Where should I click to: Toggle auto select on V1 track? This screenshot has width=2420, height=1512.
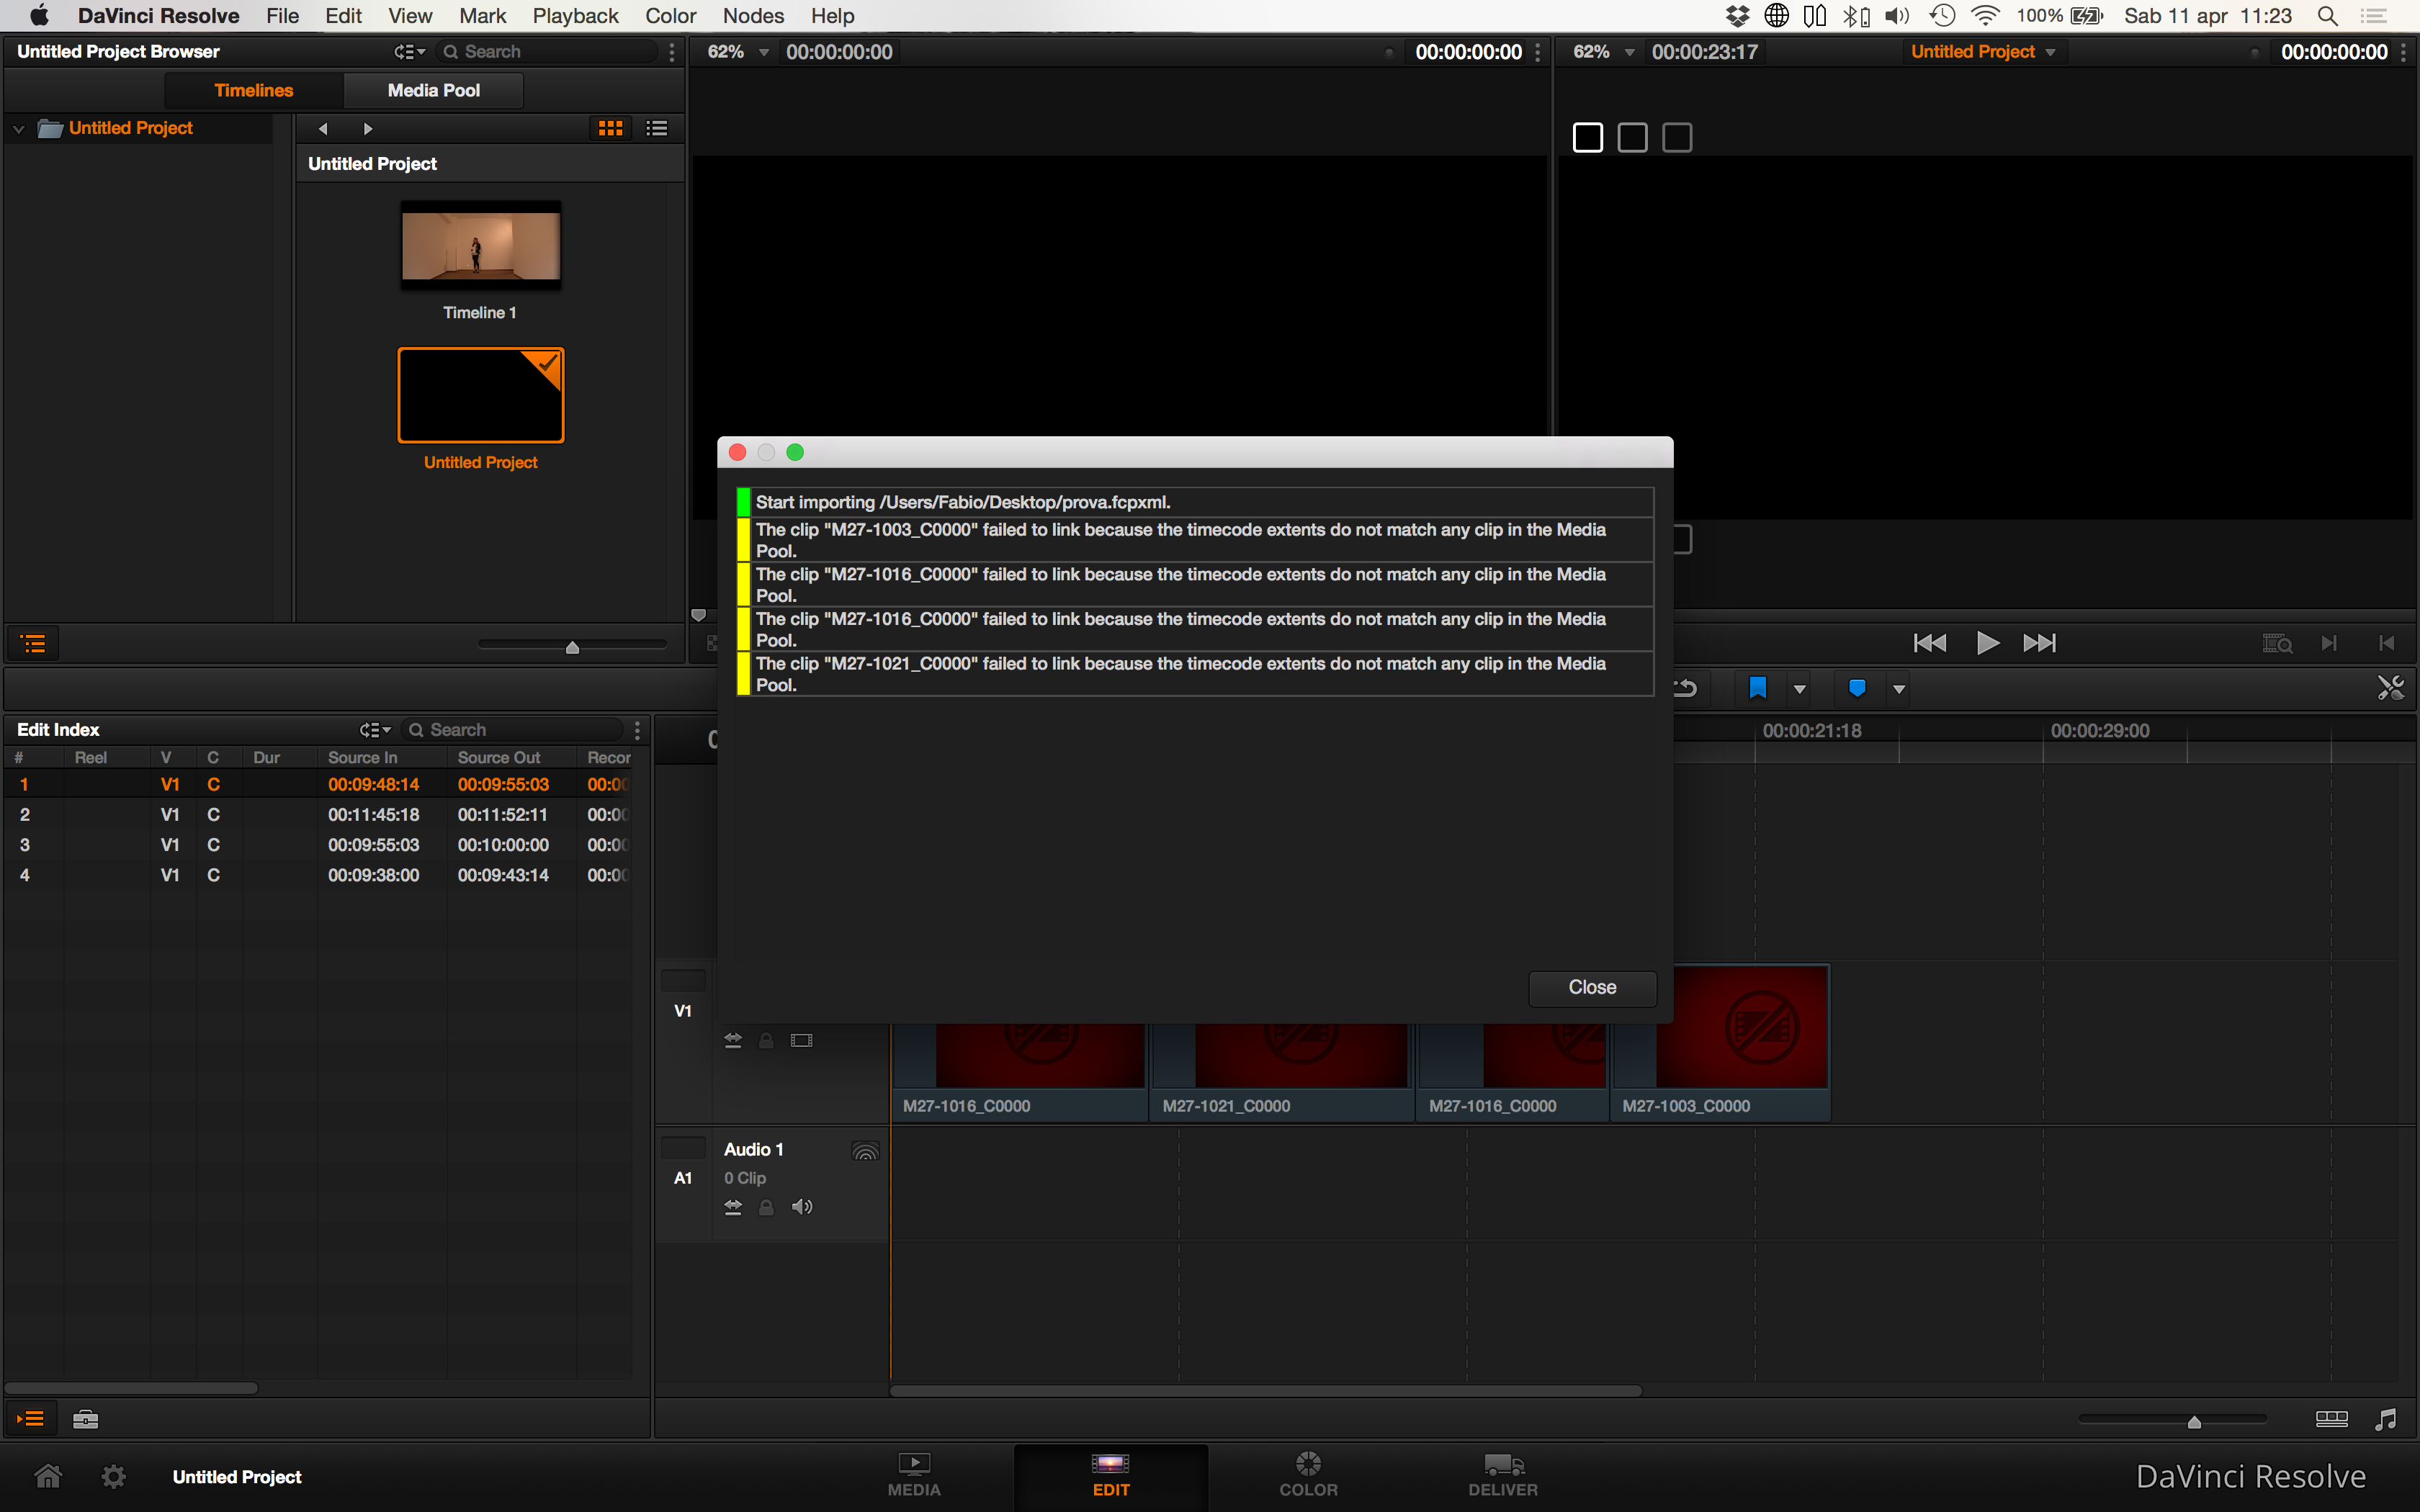coord(733,1040)
